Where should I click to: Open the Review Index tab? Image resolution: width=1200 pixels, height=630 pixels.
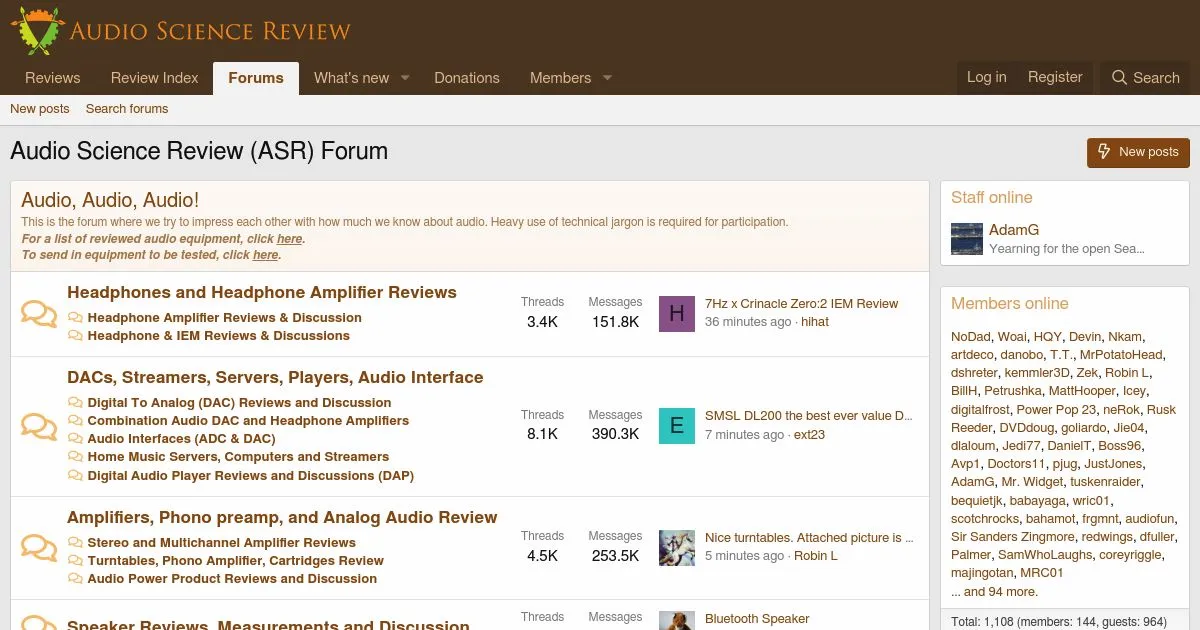pos(155,78)
